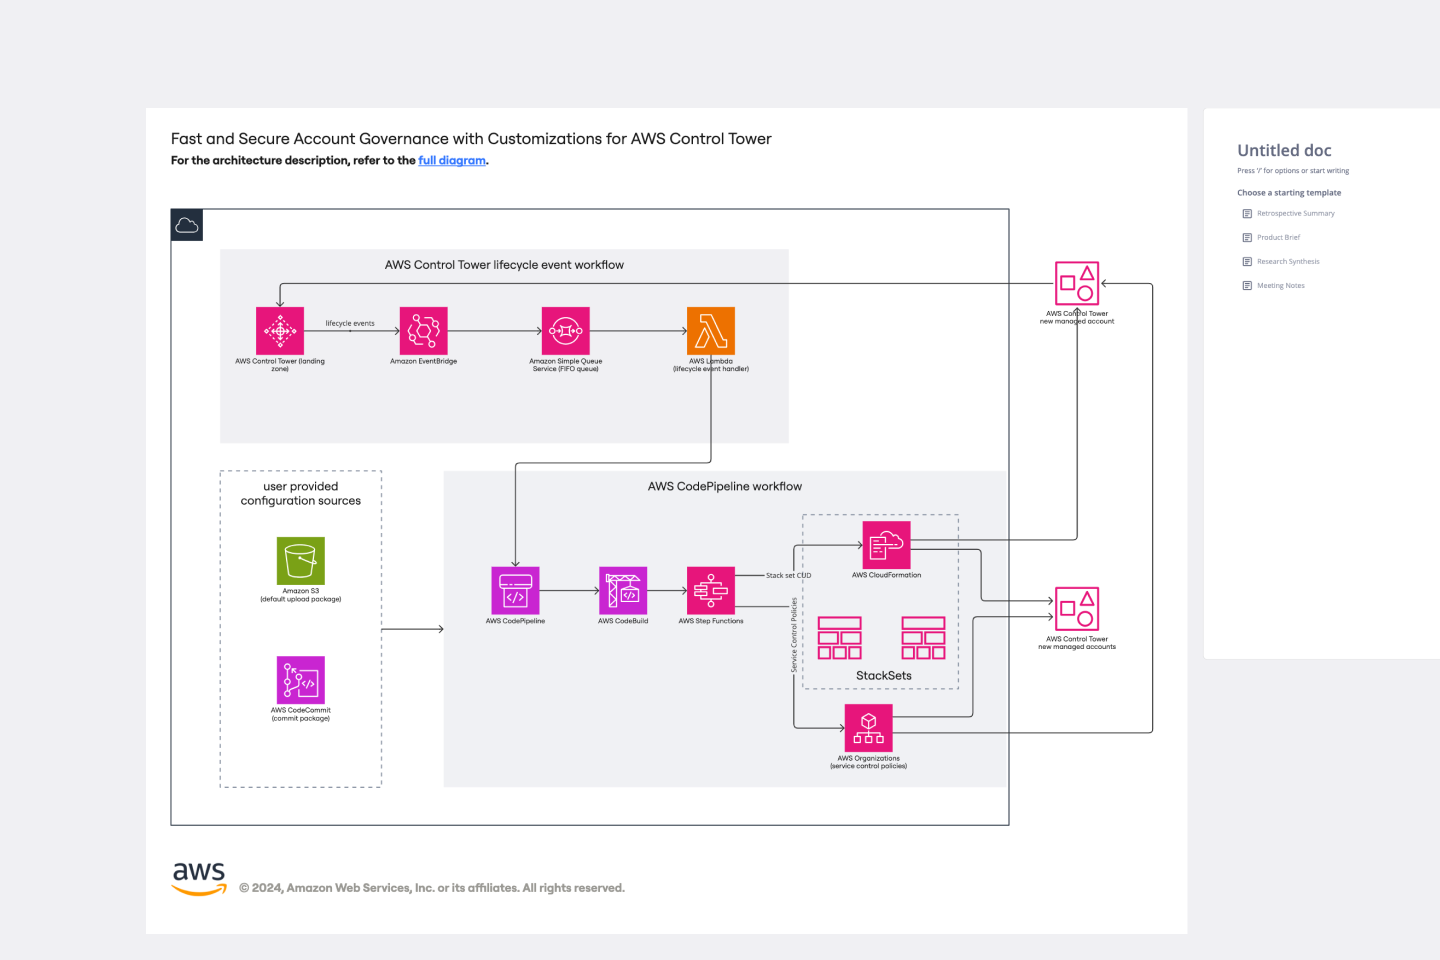Select the Amazon EventBridge icon

coord(423,331)
